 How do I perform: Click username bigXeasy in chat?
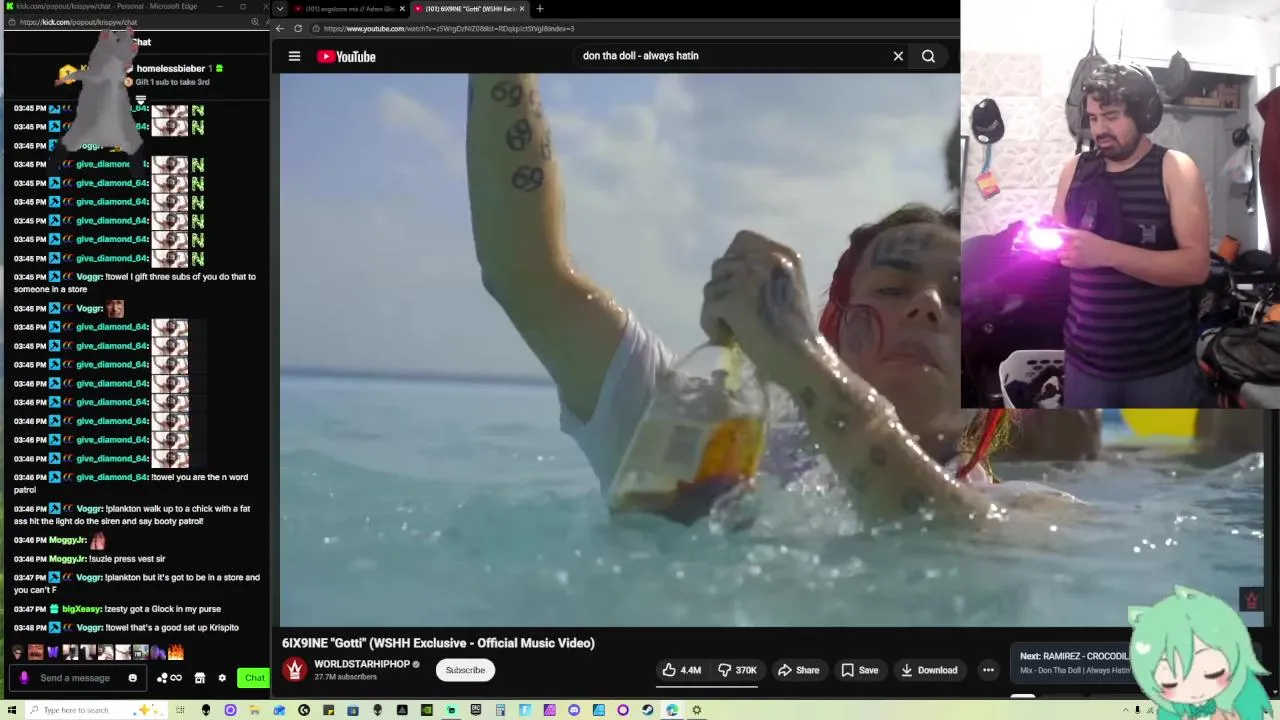coord(82,608)
